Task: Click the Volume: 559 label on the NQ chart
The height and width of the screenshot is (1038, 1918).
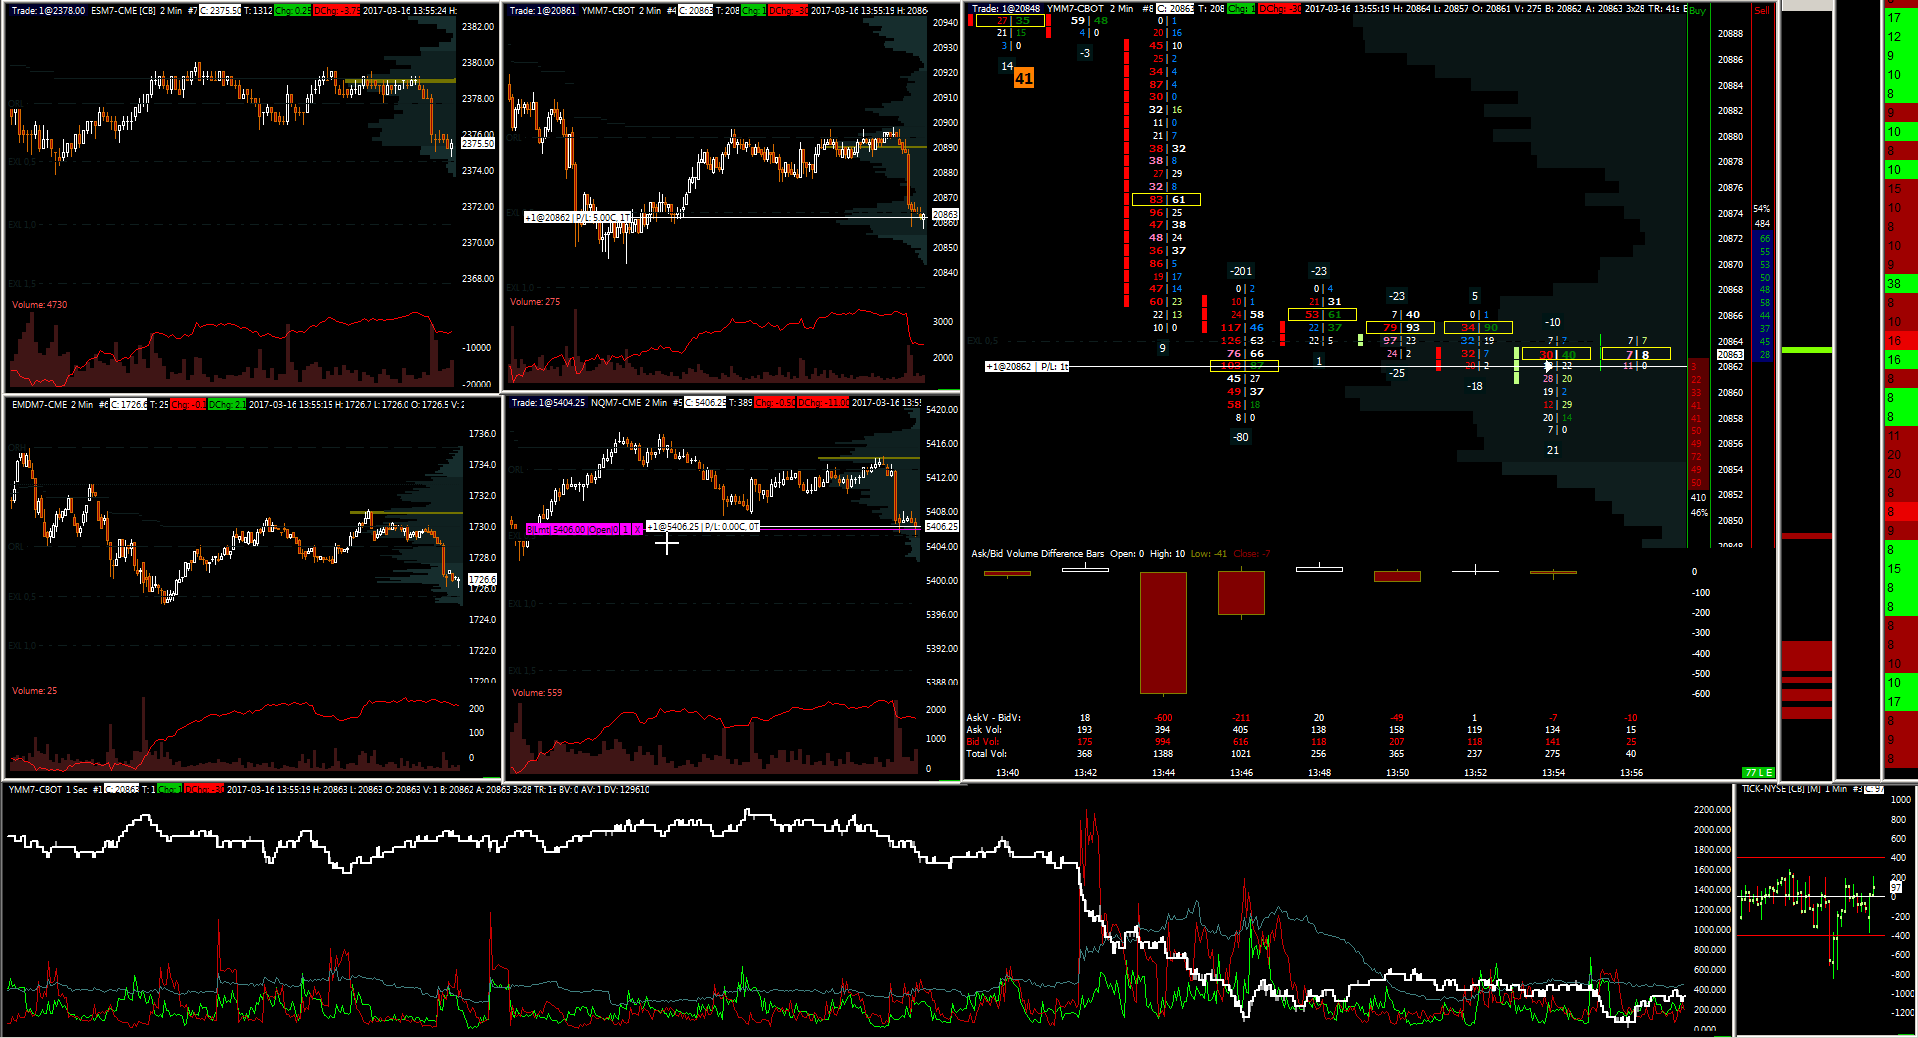Action: point(537,692)
